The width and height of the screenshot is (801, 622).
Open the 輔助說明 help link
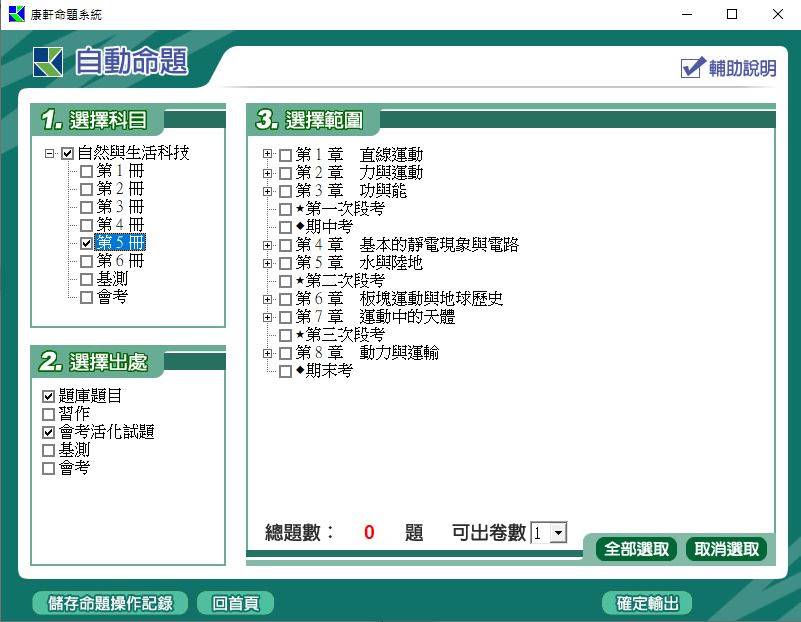click(742, 68)
